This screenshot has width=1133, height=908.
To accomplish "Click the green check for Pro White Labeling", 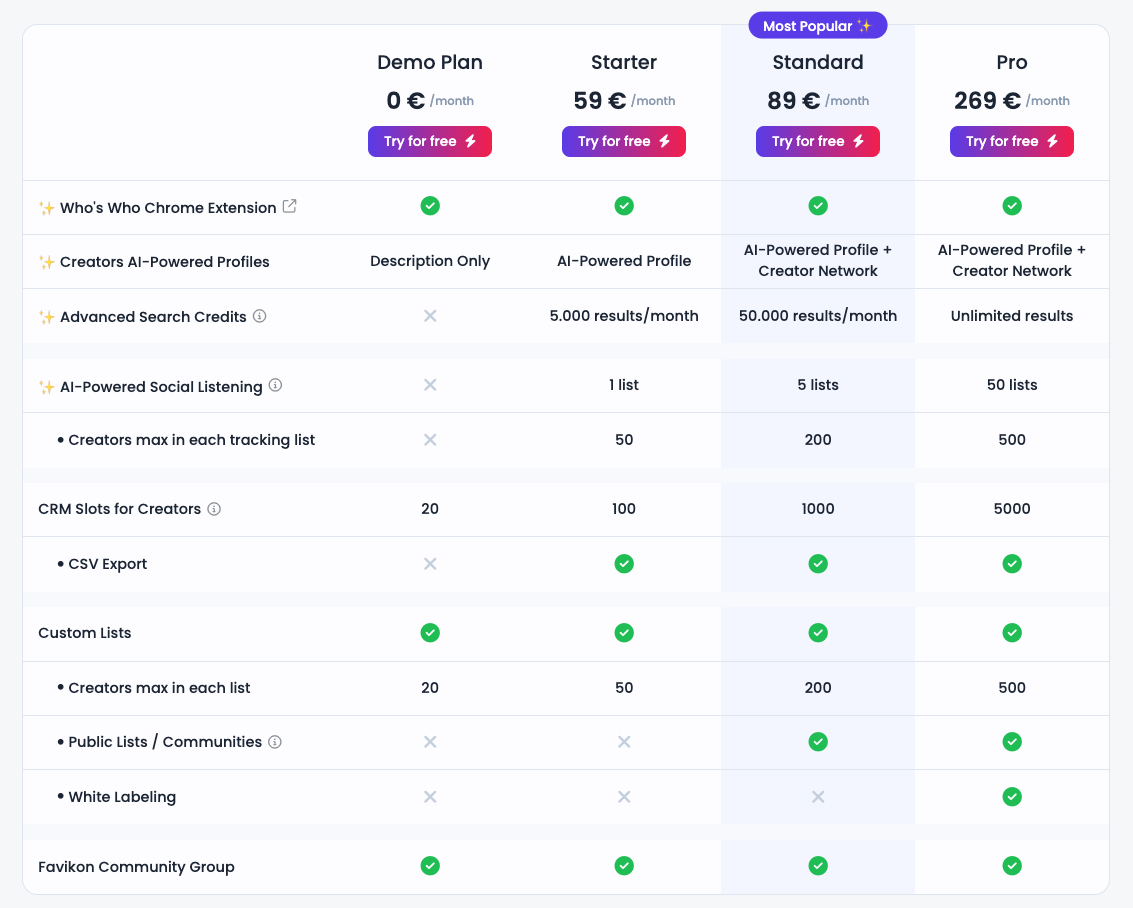I will click(x=1011, y=797).
